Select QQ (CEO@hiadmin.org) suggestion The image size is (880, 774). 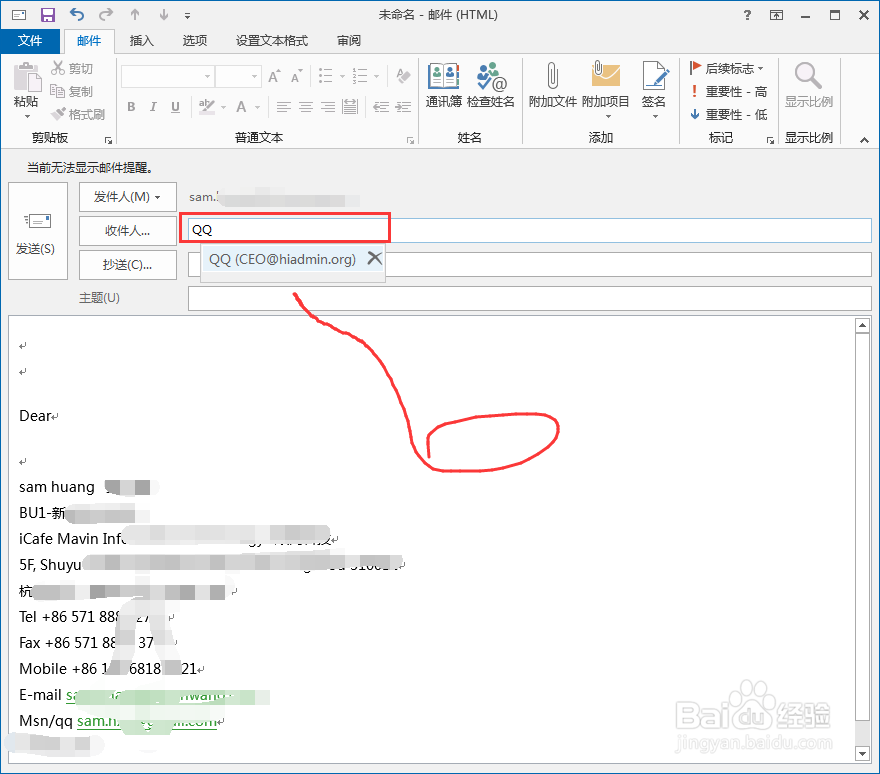[x=282, y=259]
